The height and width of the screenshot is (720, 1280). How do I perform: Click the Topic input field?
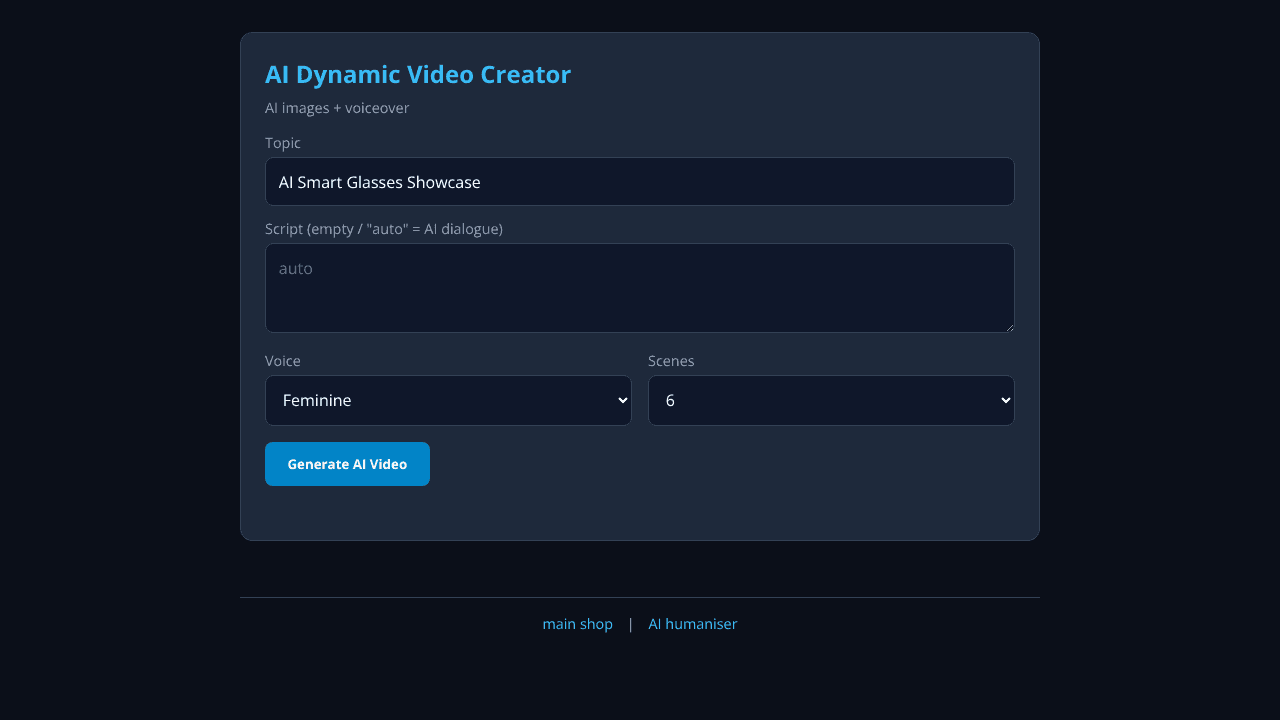coord(640,181)
